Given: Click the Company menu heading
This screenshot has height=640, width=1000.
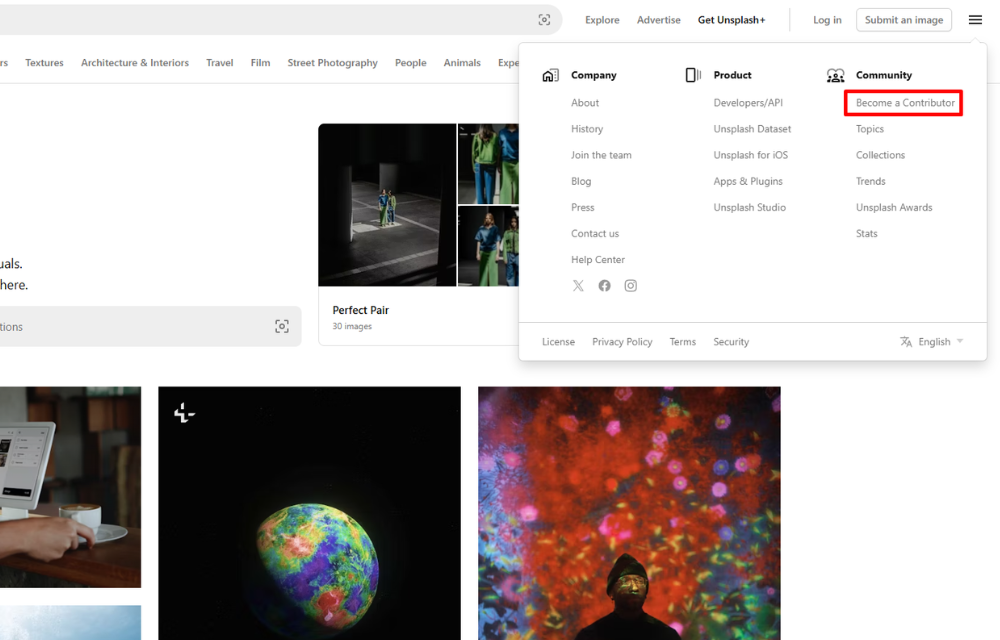Looking at the screenshot, I should coord(593,75).
